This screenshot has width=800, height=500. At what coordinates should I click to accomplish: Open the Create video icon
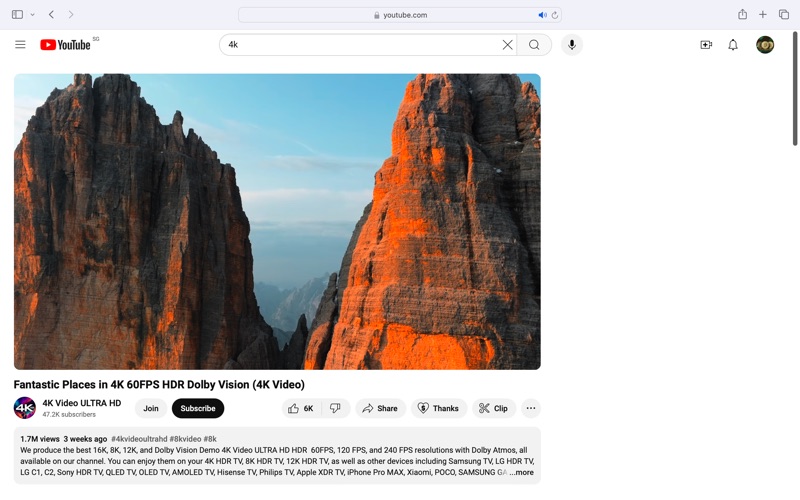point(706,45)
